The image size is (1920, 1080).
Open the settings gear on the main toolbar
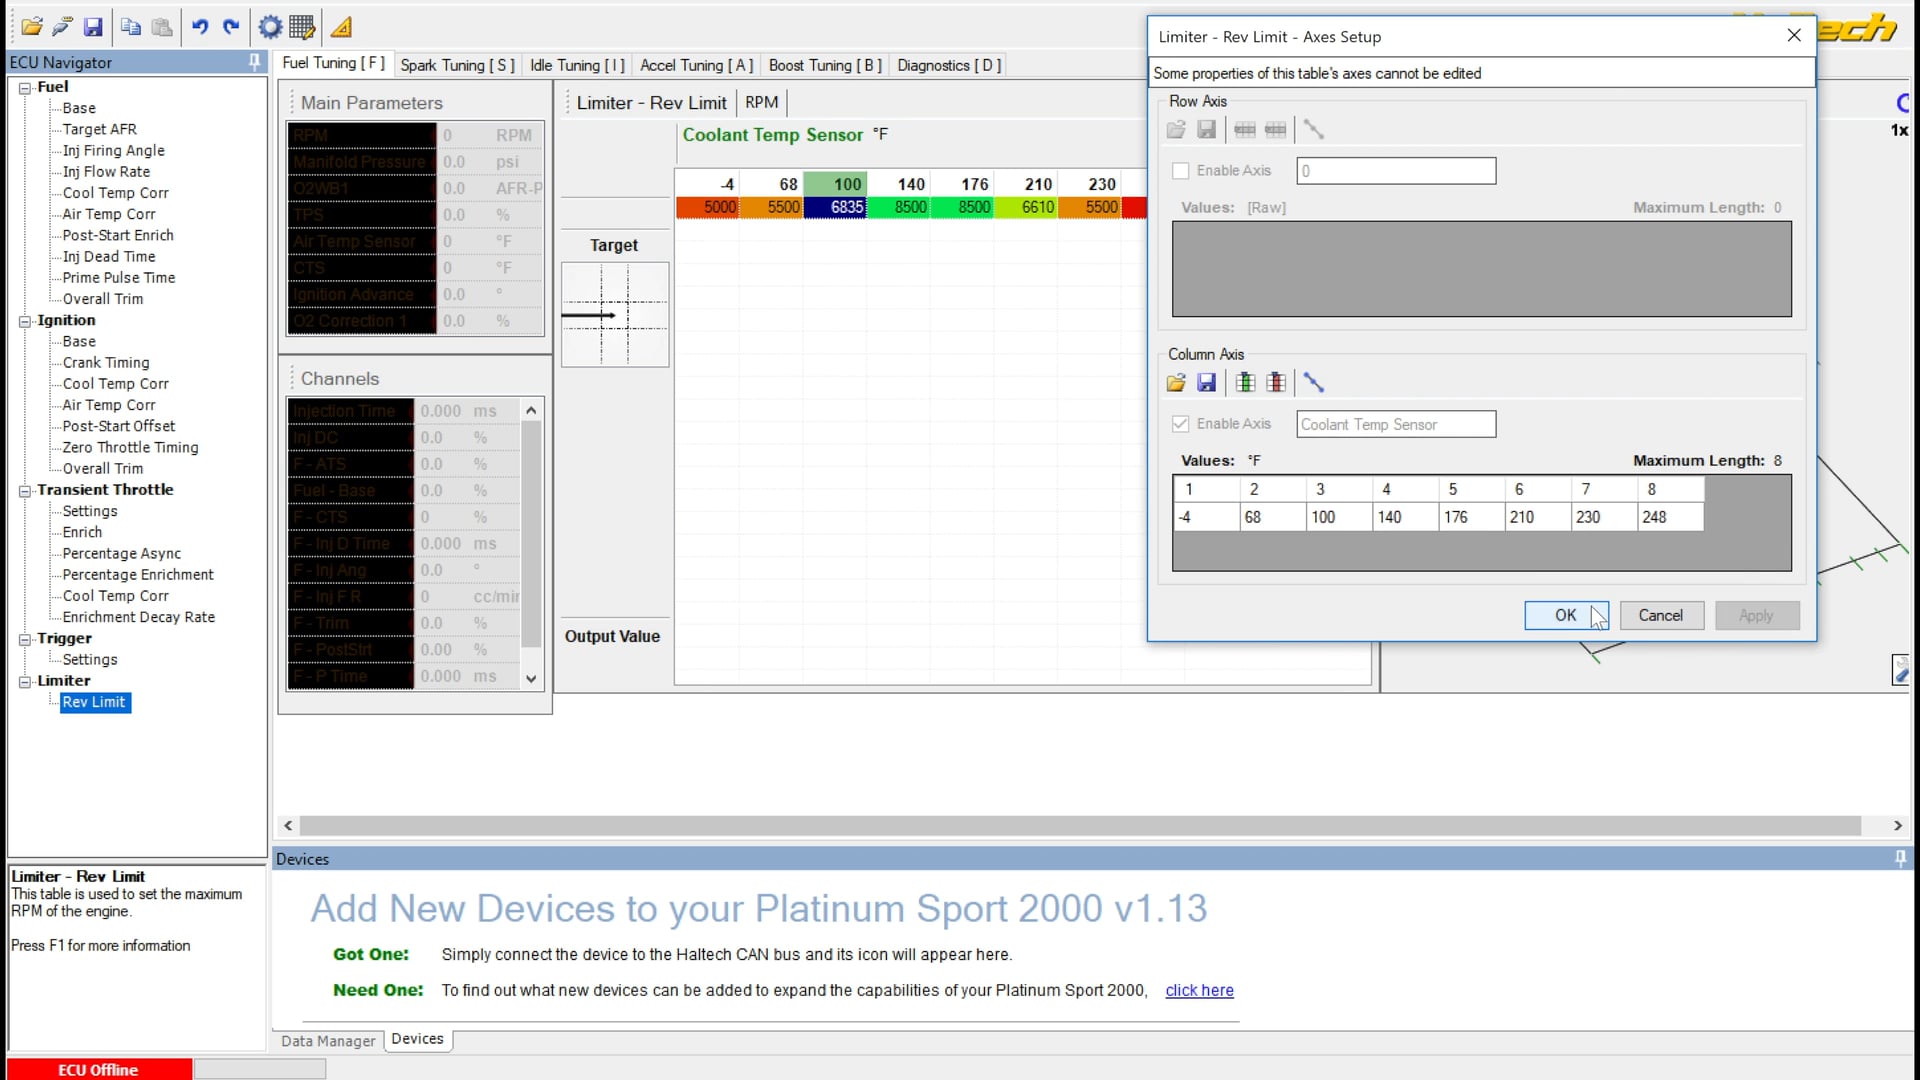[x=270, y=27]
